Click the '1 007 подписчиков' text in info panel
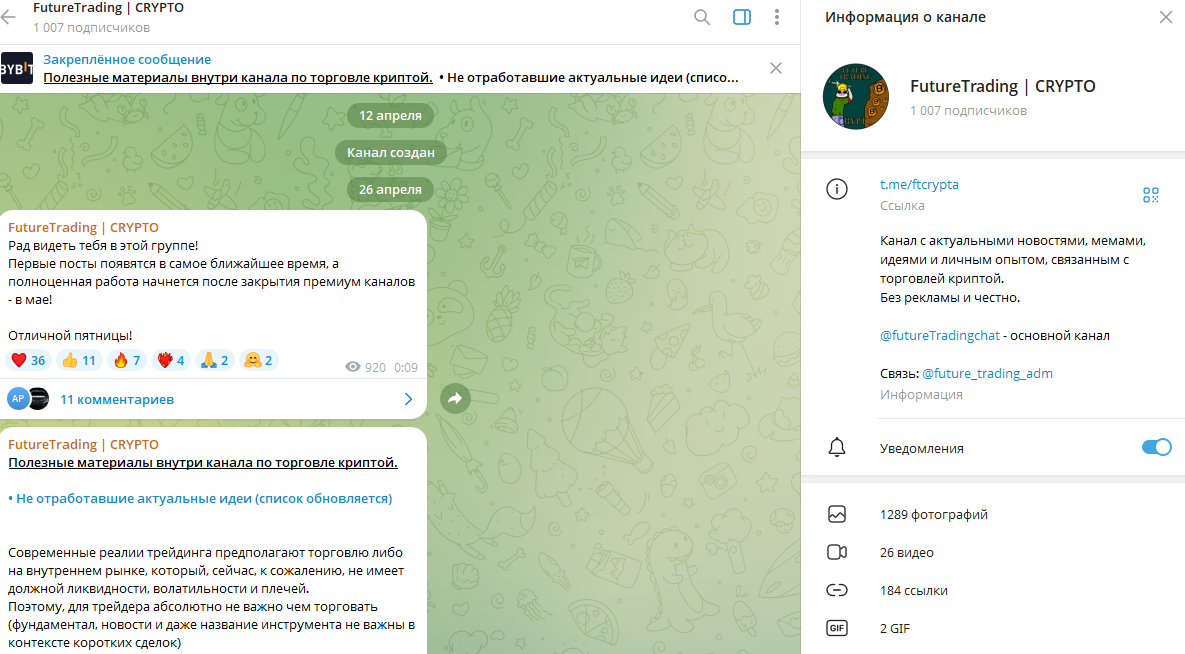This screenshot has height=654, width=1185. point(968,110)
